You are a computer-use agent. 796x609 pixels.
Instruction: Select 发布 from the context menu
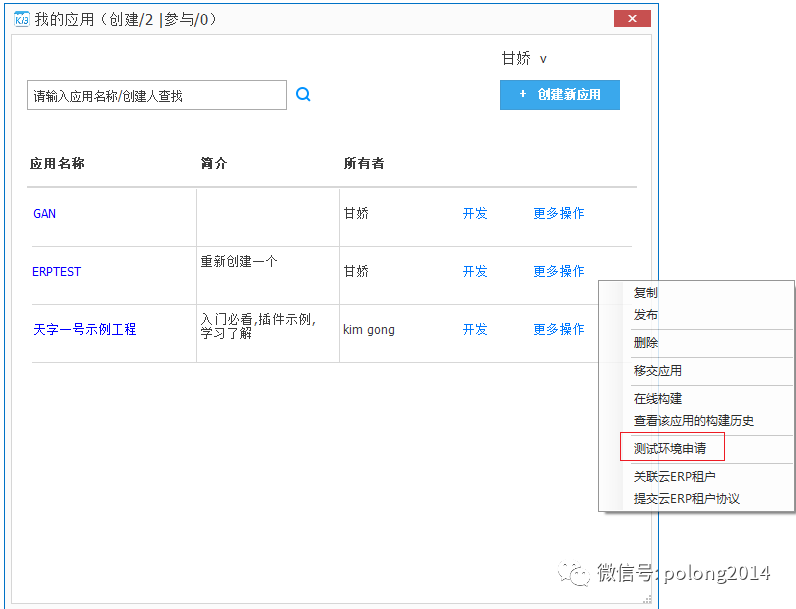[x=646, y=315]
